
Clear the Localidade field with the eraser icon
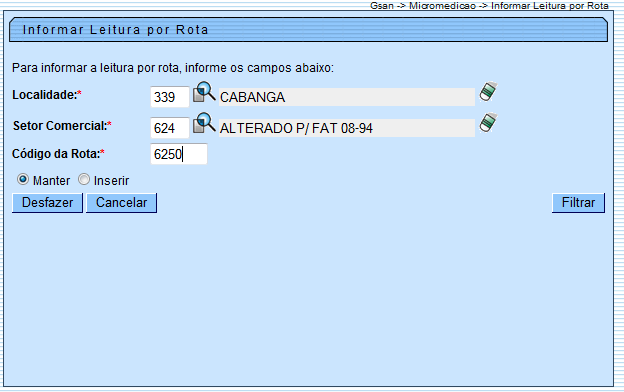[x=488, y=92]
